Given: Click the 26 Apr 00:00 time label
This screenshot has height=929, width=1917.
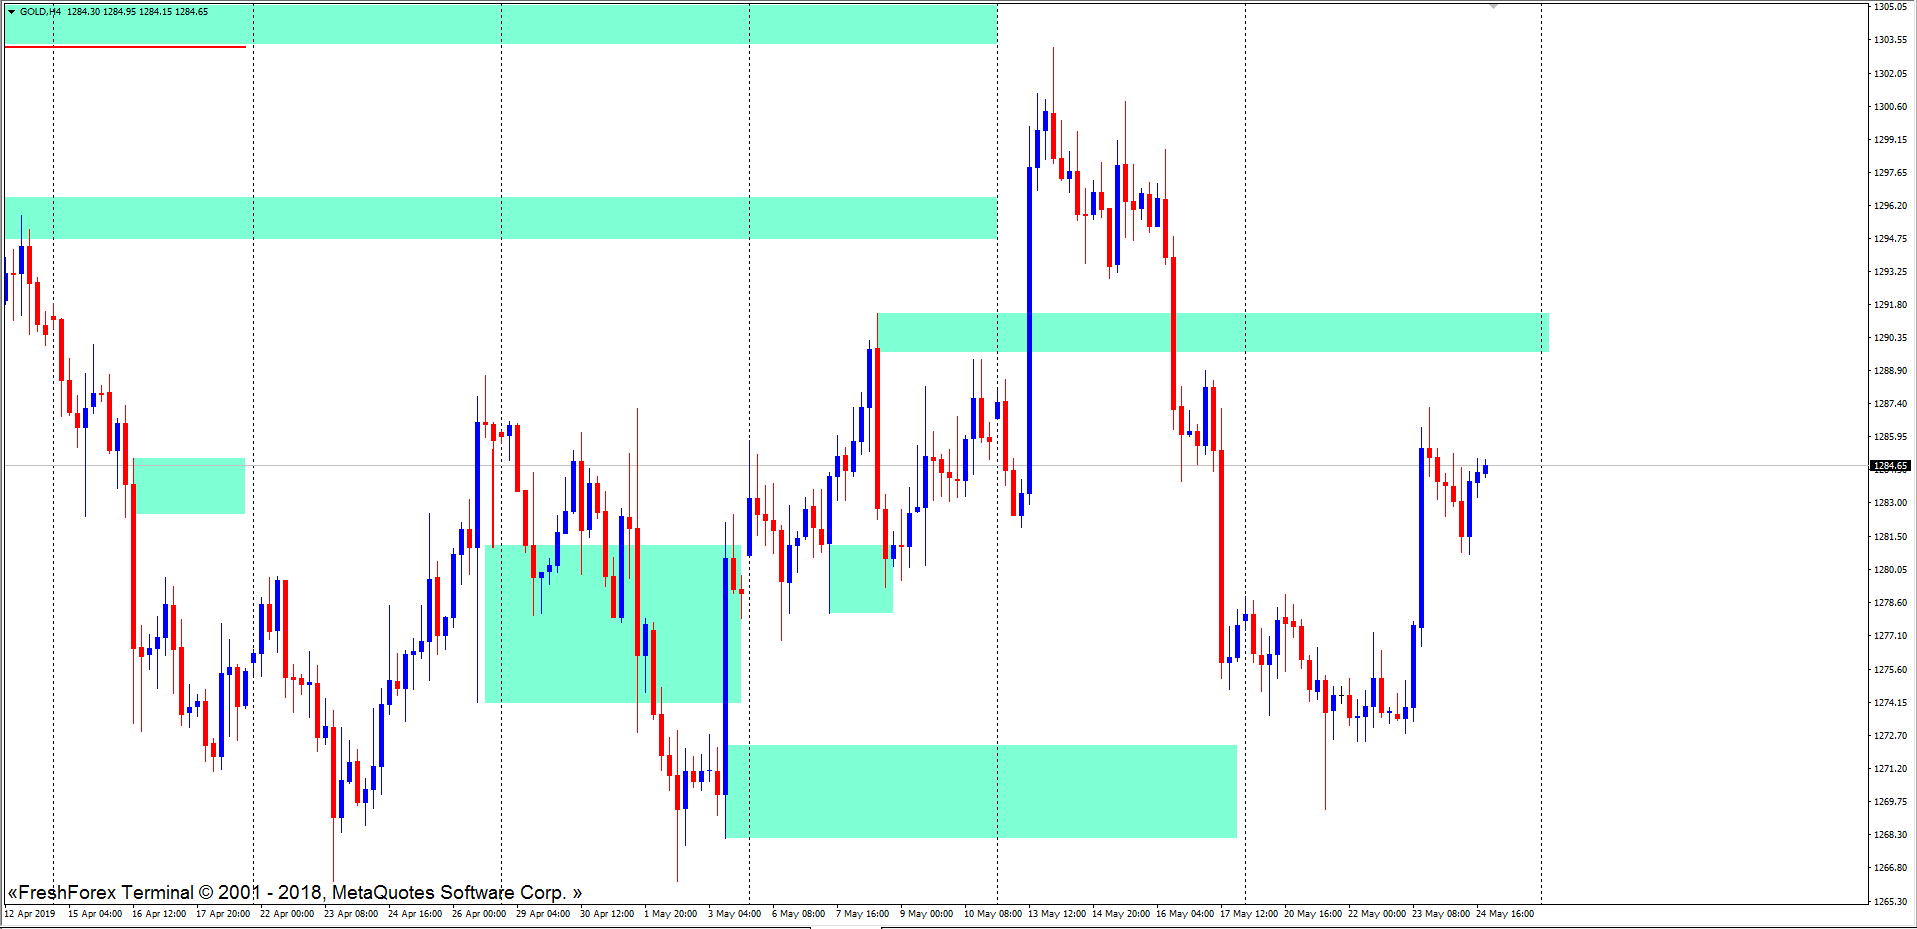Looking at the screenshot, I should (x=478, y=913).
